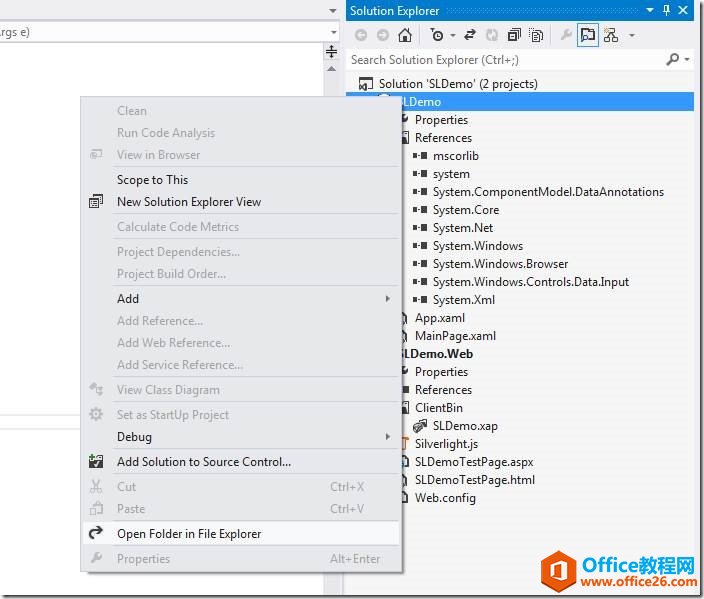
Task: Select References under the SLDemo project
Action: coord(443,138)
